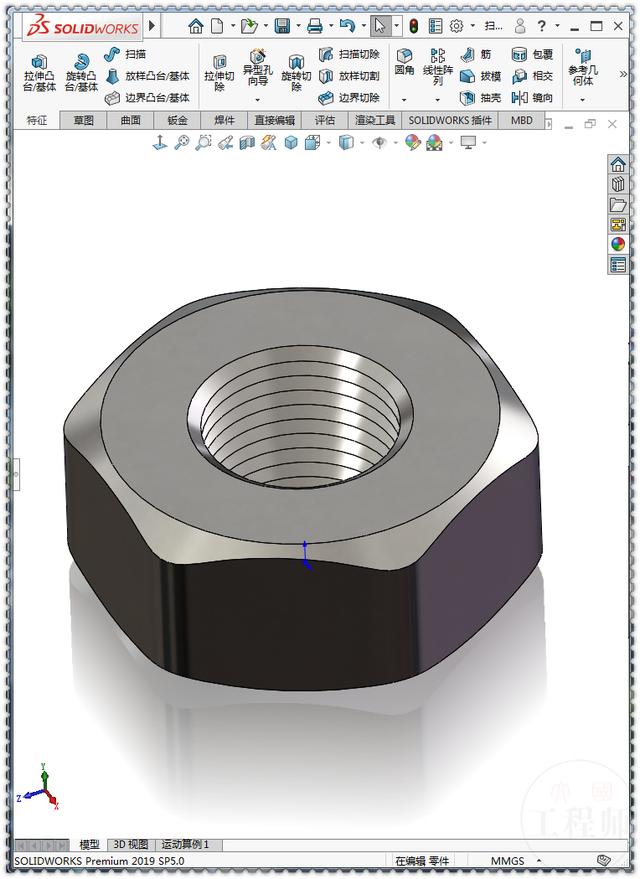Viewport: 640px width, 879px height.
Task: Click the Section View icon
Action: pyautogui.click(x=247, y=143)
